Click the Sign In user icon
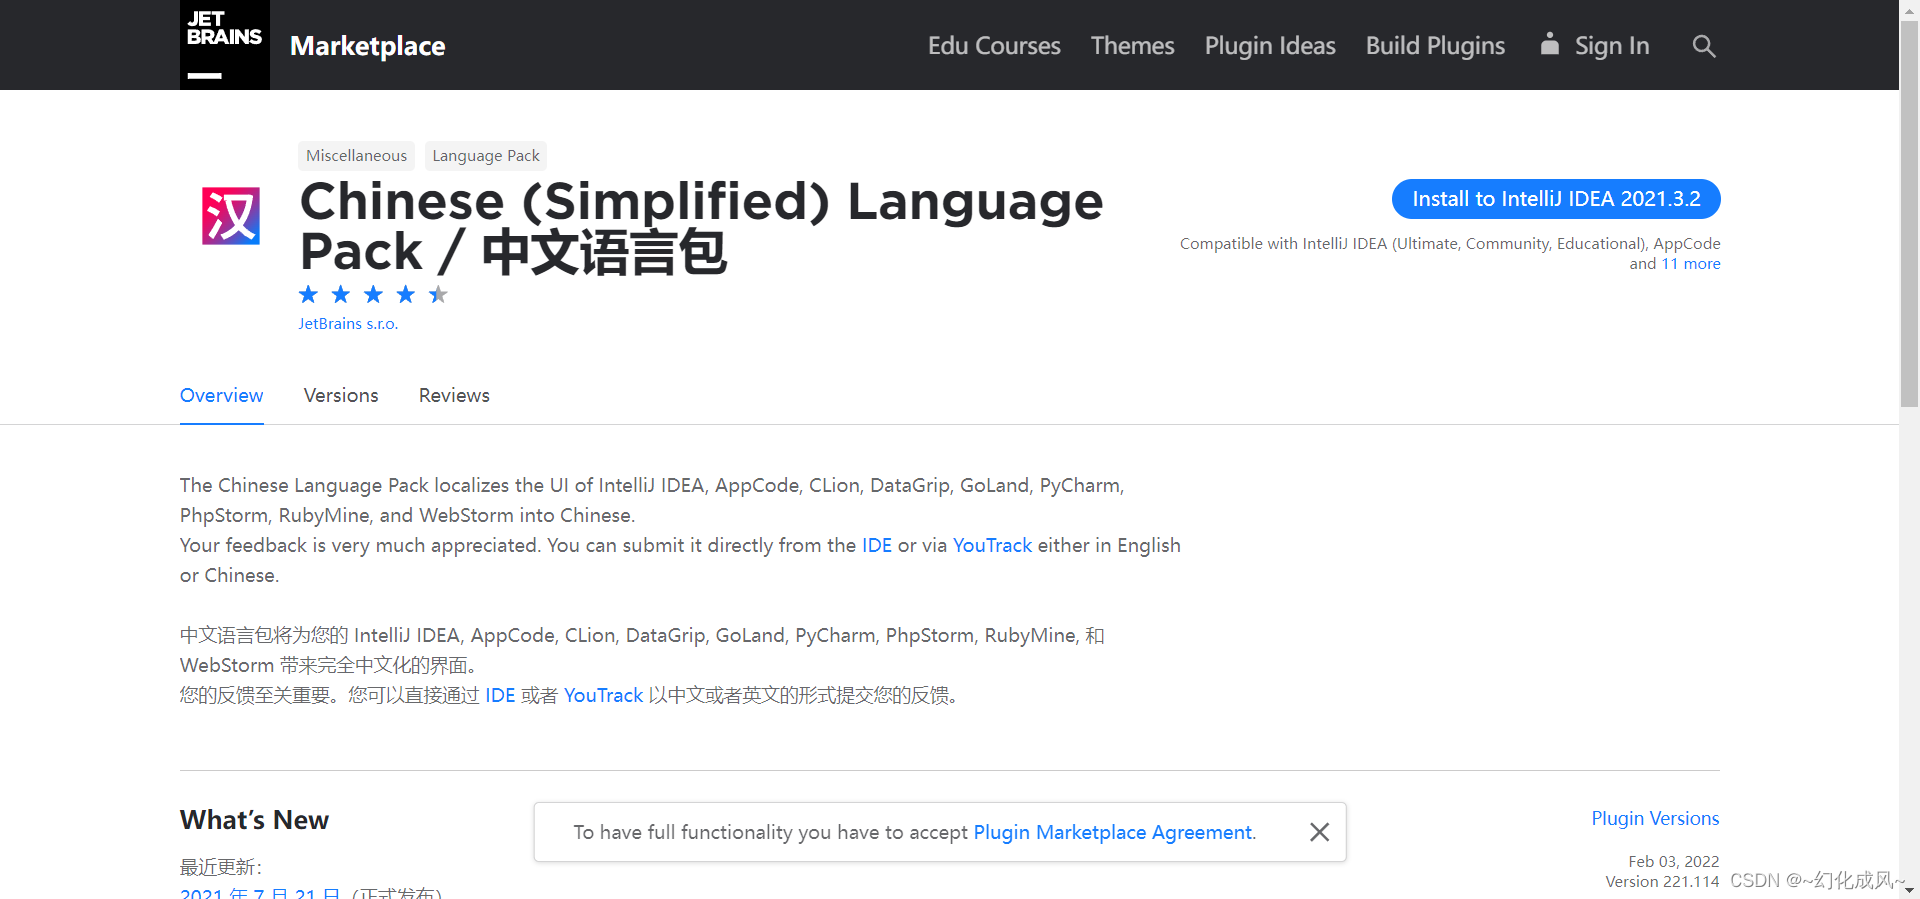The image size is (1920, 899). 1549,43
